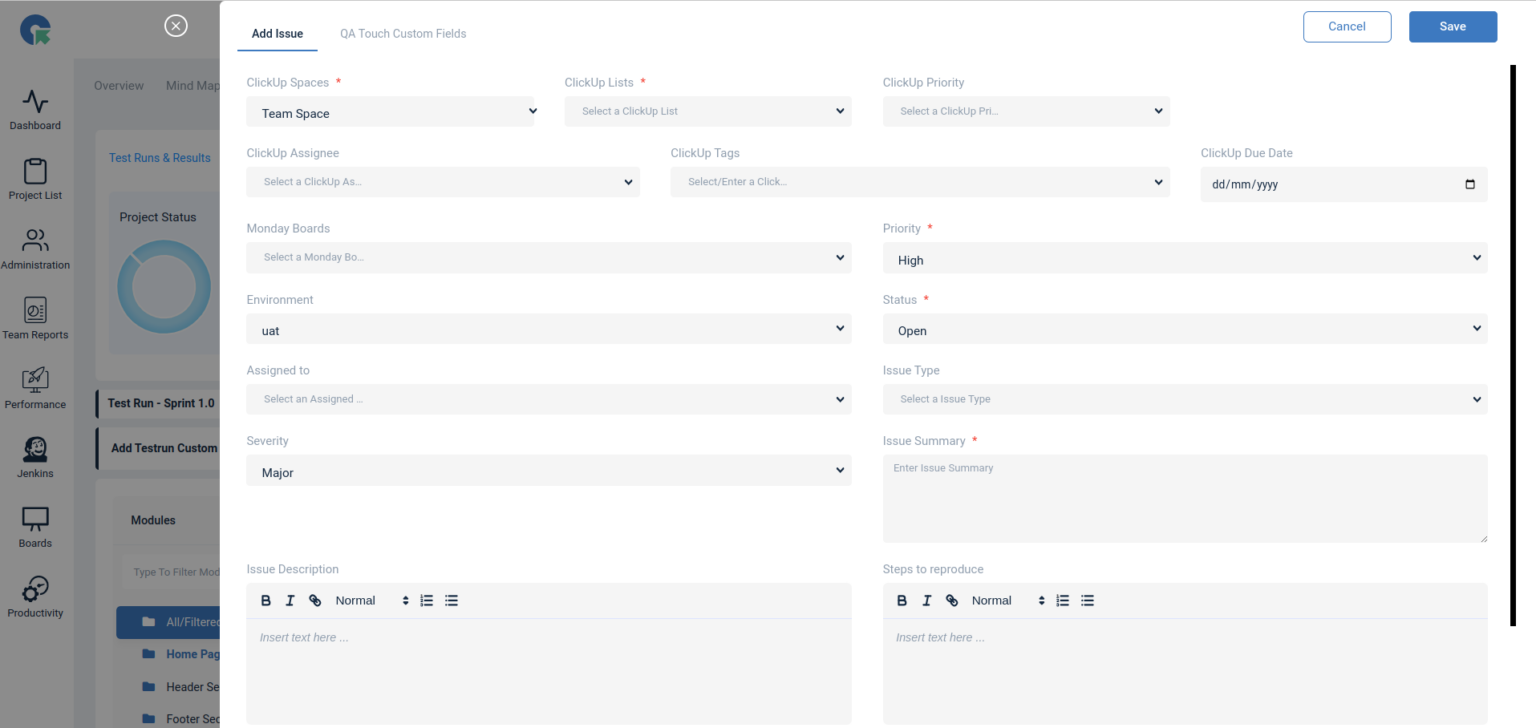Viewport: 1536px width, 728px height.
Task: Select the Add Issue tab
Action: coord(277,34)
